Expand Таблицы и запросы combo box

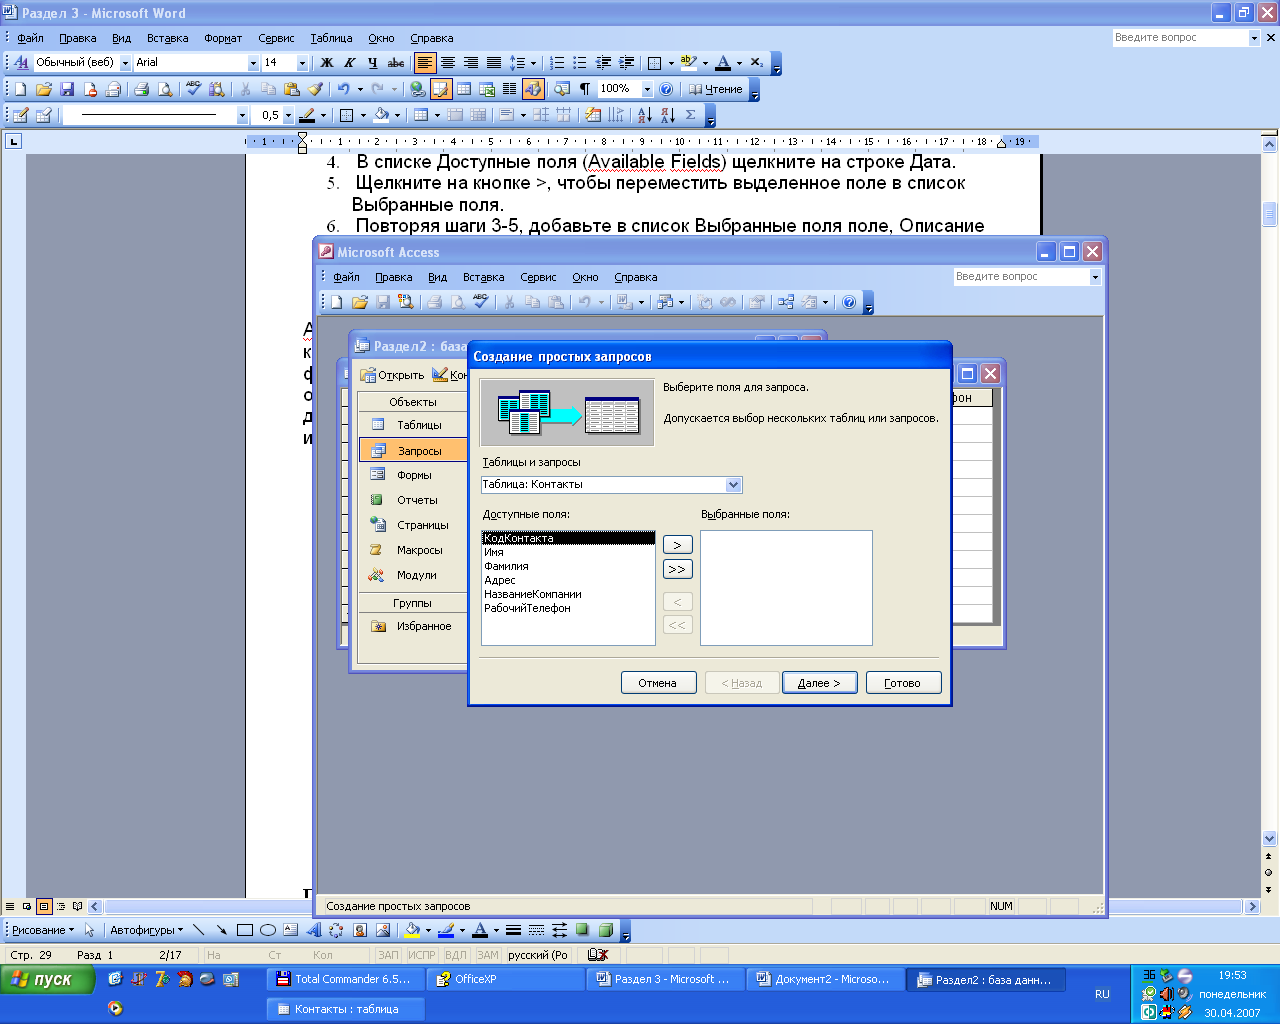pos(734,485)
